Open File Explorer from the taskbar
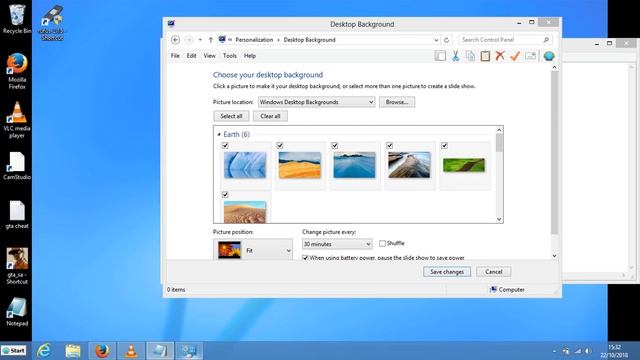The image size is (640, 360). pyautogui.click(x=73, y=351)
